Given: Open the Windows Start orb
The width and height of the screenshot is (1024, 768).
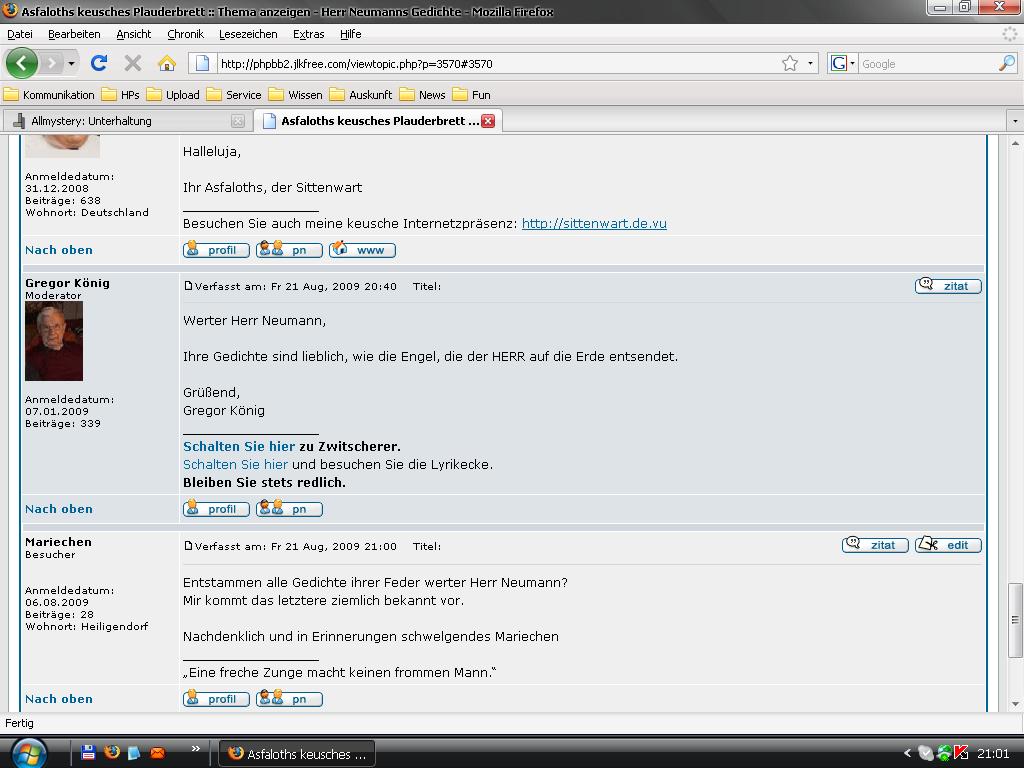Looking at the screenshot, I should coord(29,753).
